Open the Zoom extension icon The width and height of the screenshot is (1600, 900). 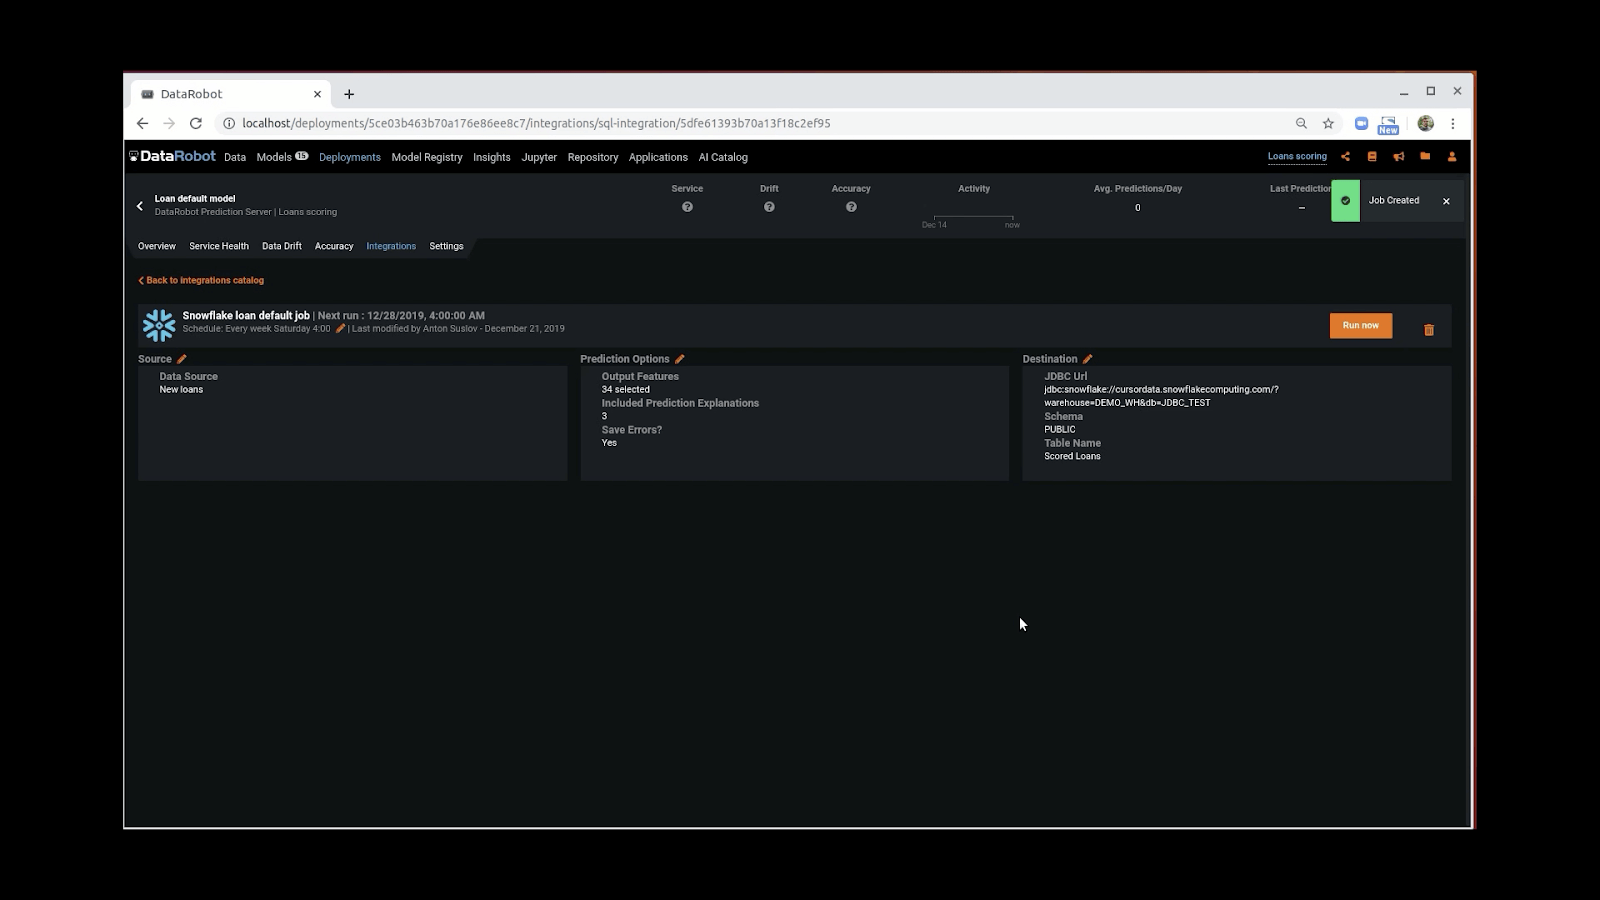[1361, 123]
